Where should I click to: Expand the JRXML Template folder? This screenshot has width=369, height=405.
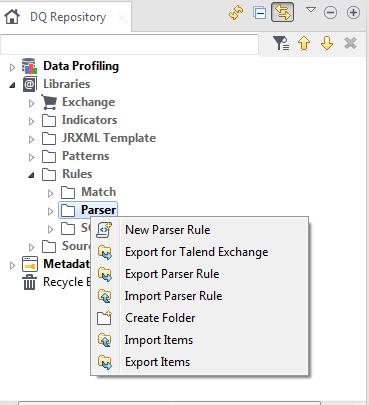(x=31, y=140)
